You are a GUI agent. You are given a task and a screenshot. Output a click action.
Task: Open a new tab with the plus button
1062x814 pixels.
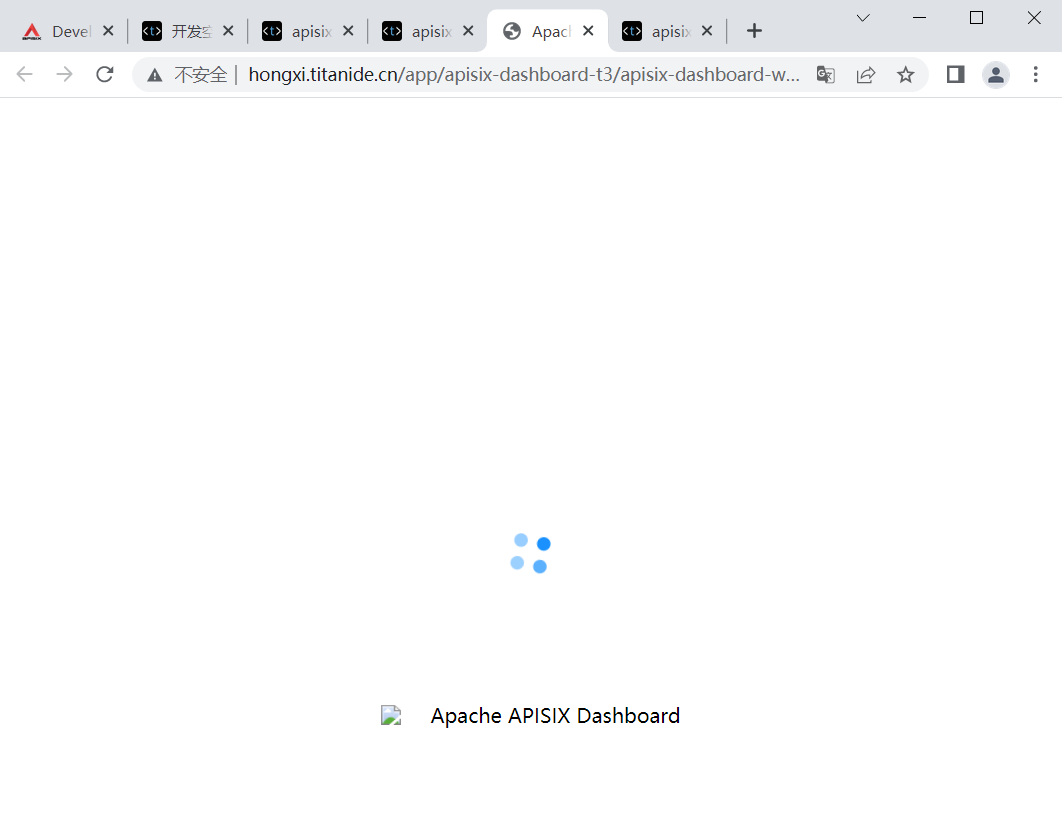pos(753,30)
